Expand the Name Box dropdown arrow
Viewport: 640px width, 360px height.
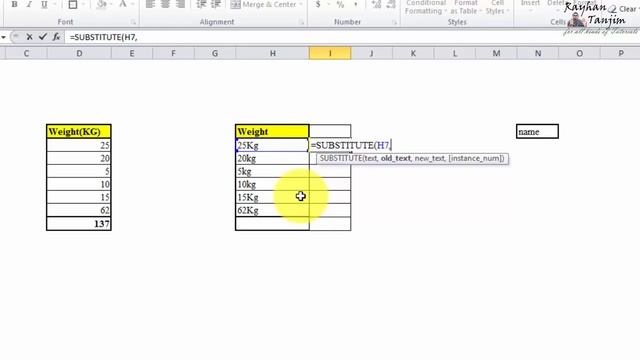pos(3,38)
